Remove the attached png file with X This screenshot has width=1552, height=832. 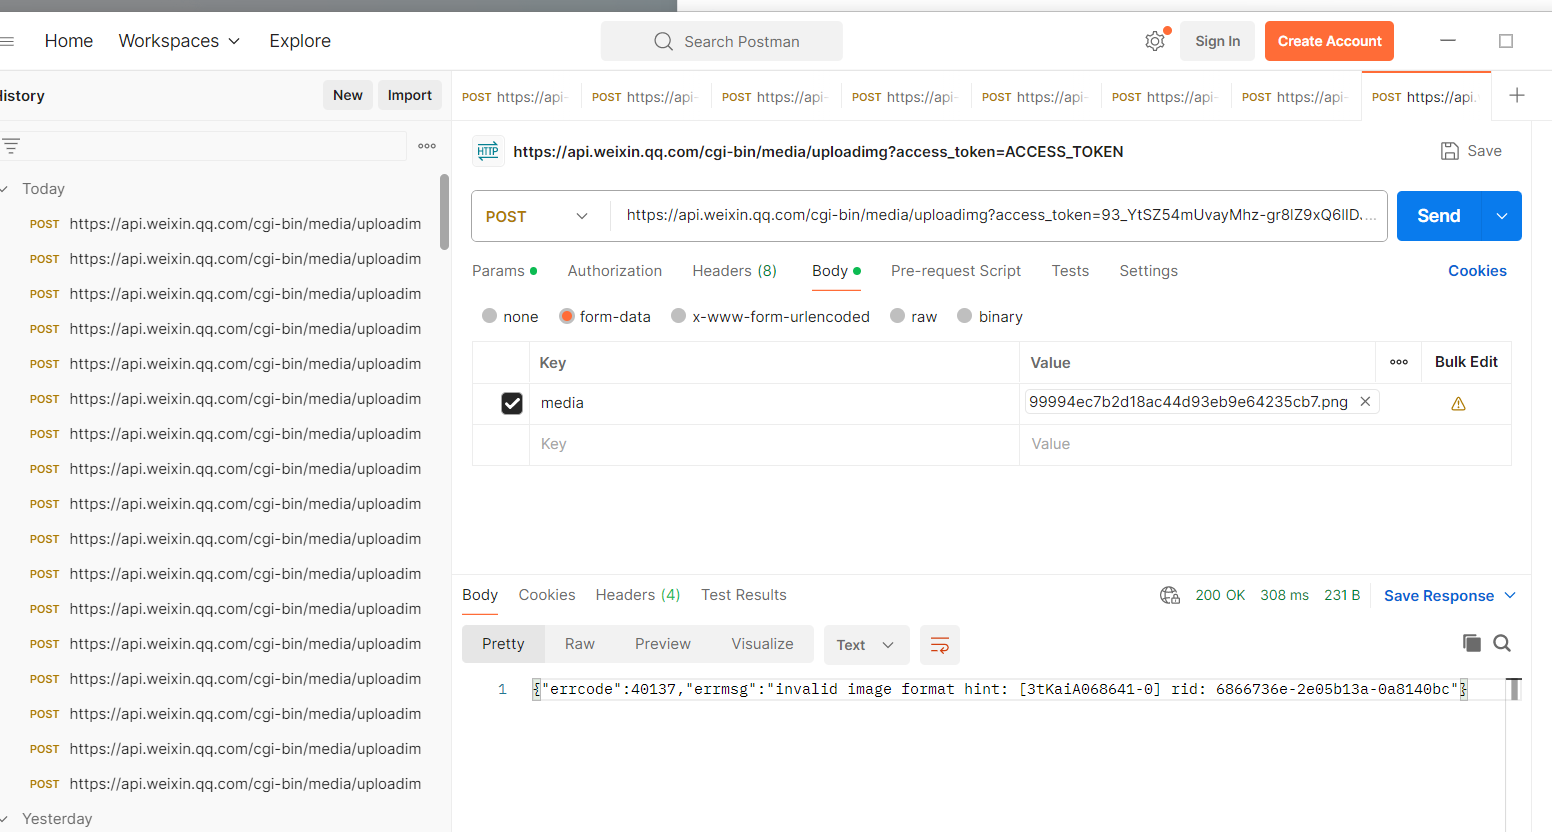(1365, 401)
